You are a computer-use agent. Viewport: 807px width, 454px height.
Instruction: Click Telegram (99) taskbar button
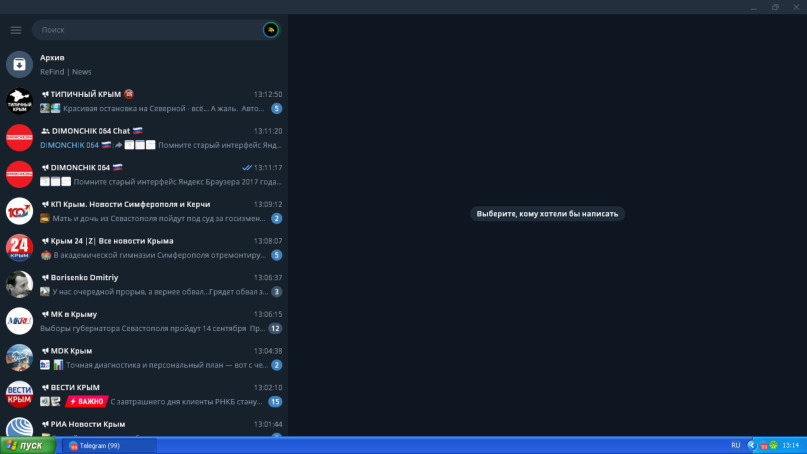pos(109,446)
